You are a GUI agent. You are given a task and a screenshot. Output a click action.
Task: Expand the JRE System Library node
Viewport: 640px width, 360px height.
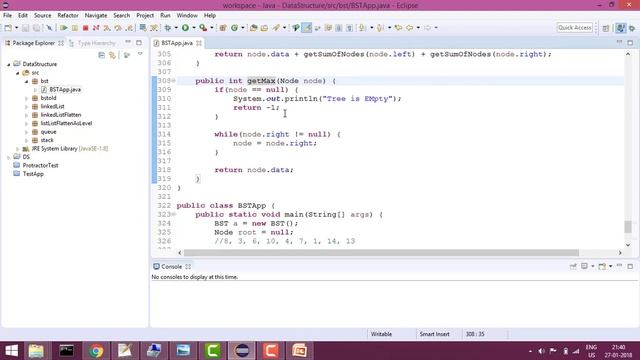pyautogui.click(x=18, y=149)
